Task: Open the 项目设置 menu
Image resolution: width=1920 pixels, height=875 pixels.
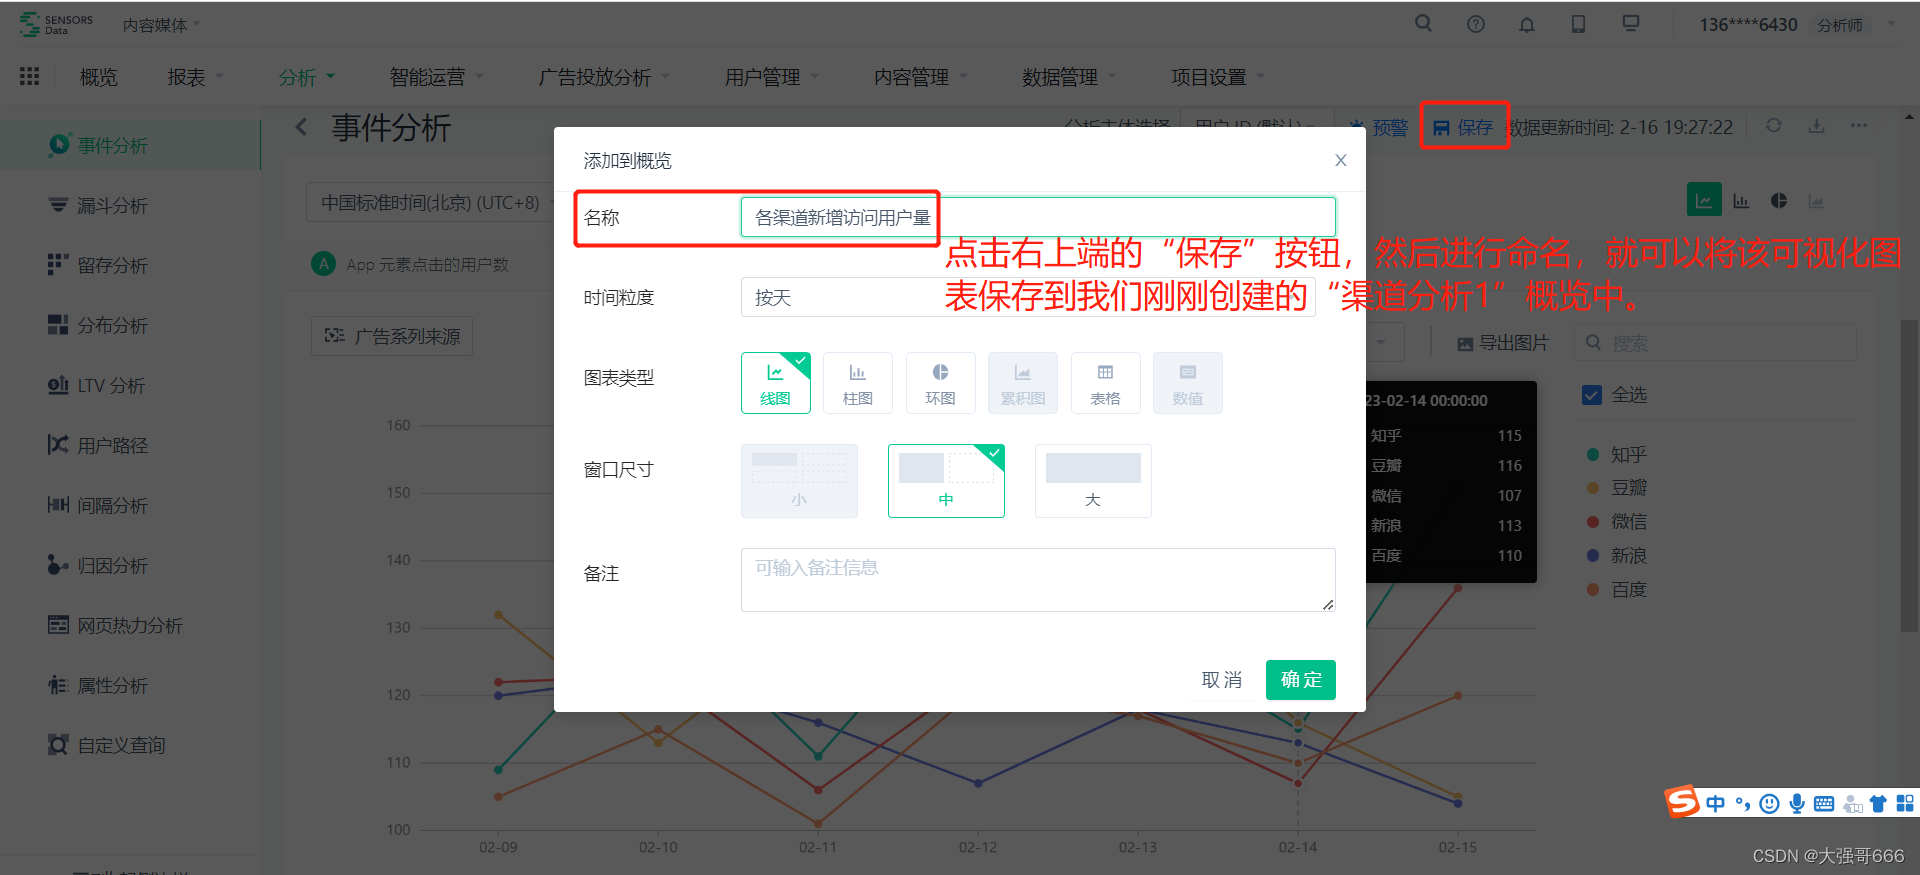Action: pyautogui.click(x=1217, y=77)
